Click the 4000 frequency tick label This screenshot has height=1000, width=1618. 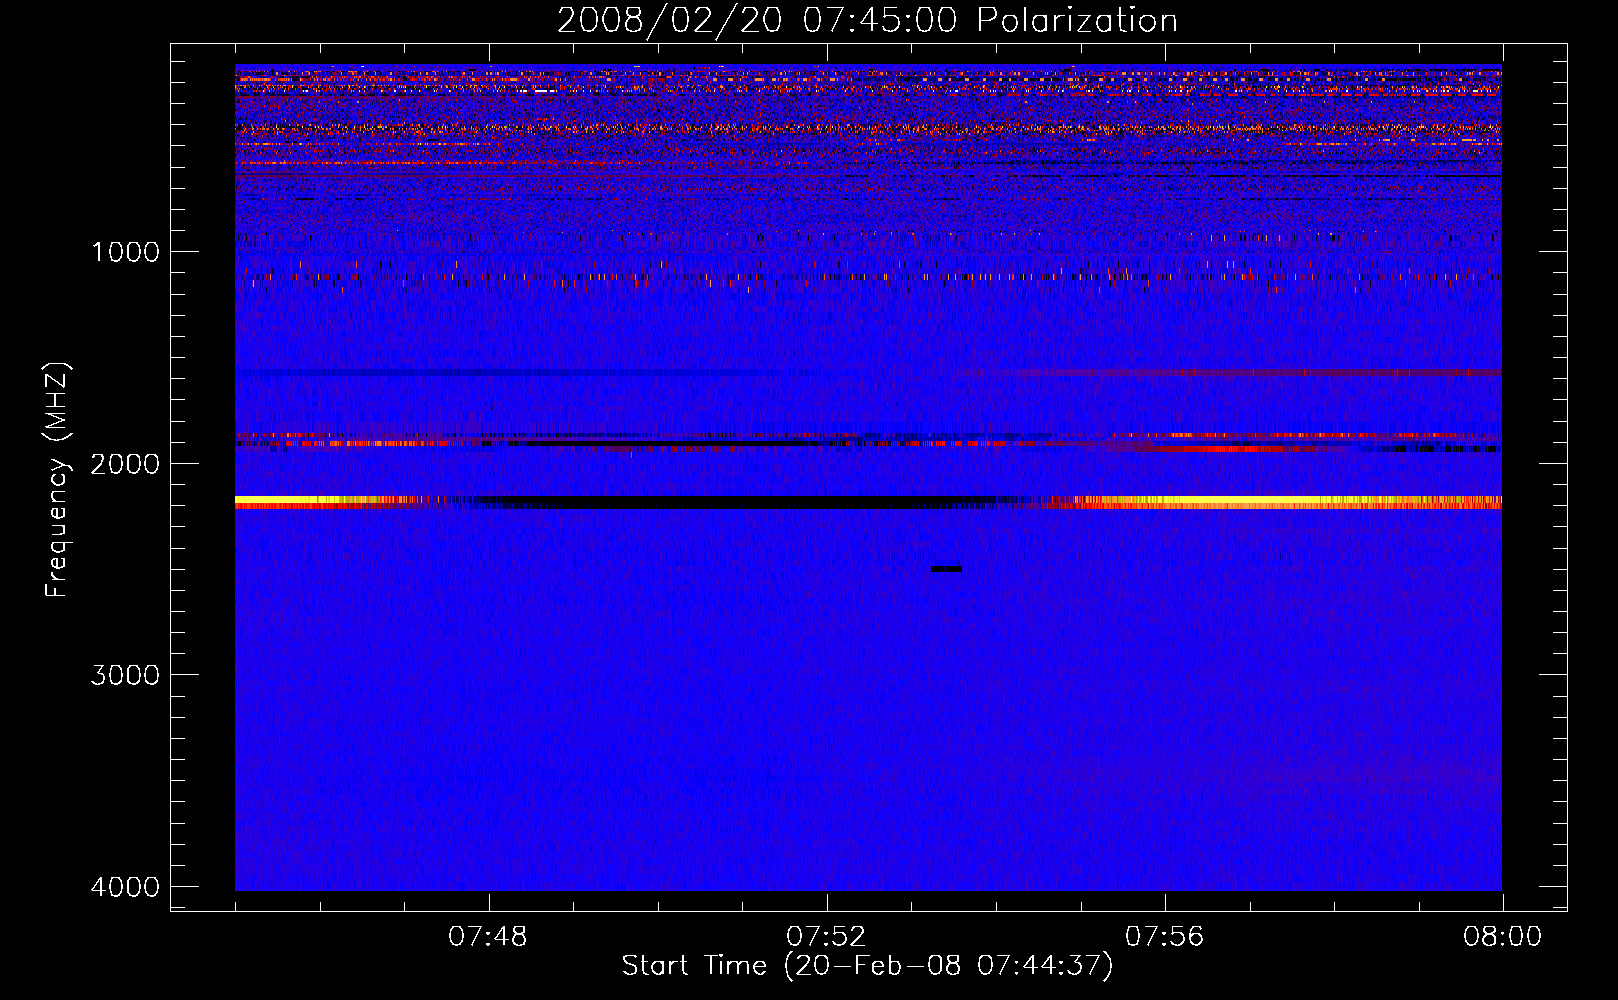125,887
